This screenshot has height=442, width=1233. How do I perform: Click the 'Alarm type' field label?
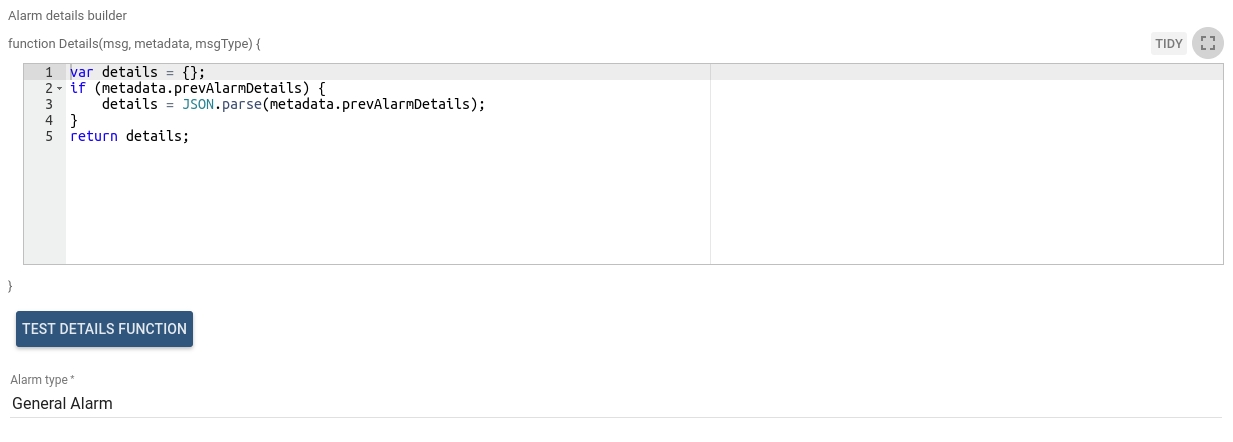pos(42,380)
